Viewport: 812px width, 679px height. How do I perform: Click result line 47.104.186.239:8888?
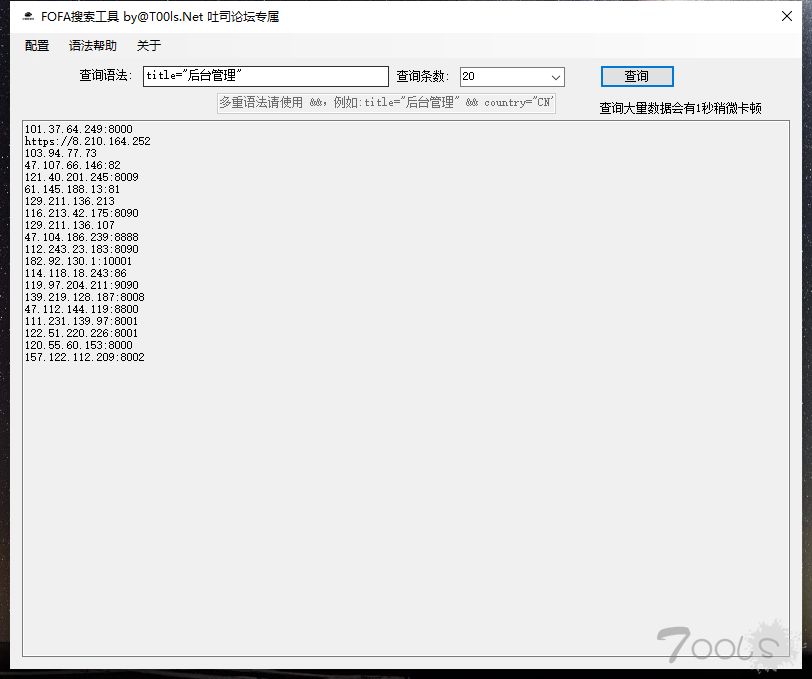81,237
